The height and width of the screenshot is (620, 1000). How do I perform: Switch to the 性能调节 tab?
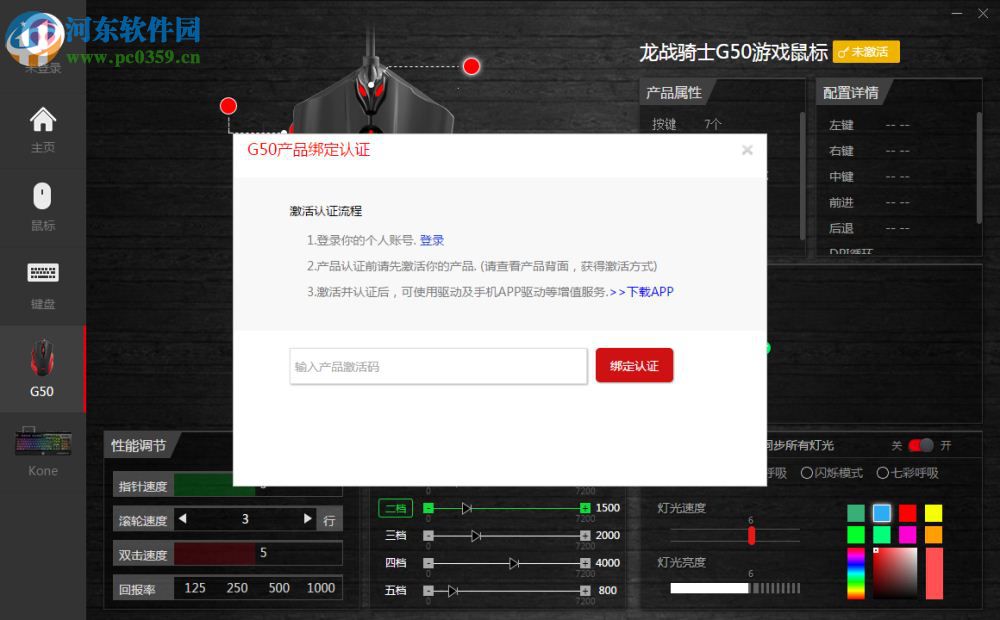tap(140, 446)
